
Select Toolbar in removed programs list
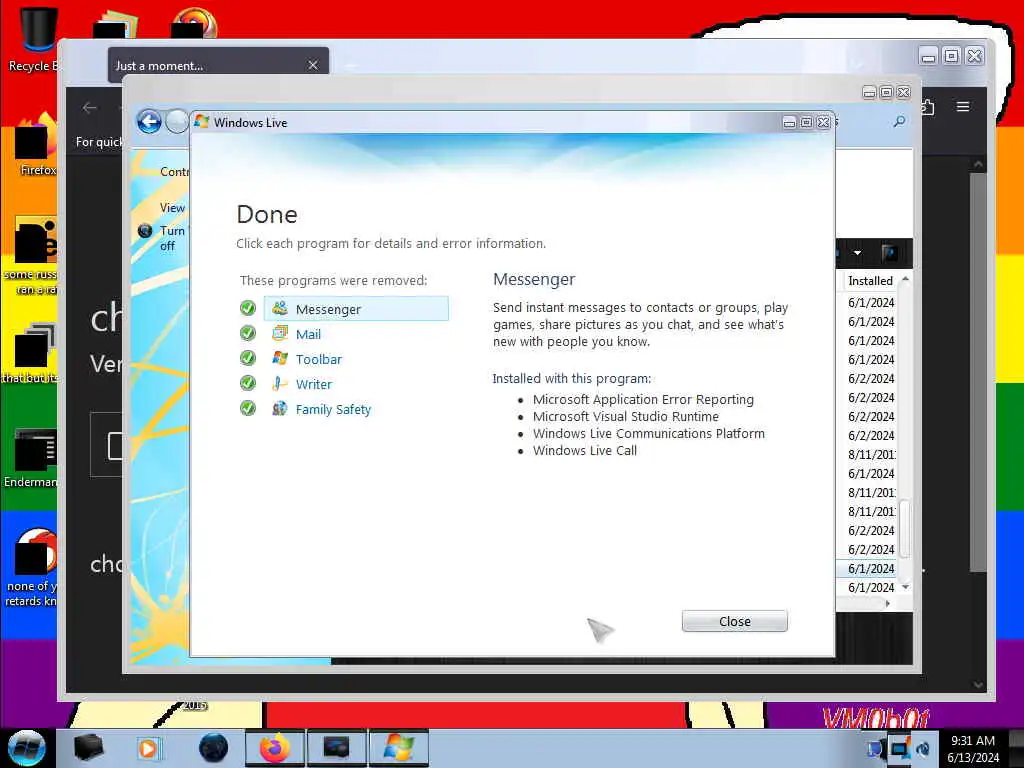pos(318,359)
